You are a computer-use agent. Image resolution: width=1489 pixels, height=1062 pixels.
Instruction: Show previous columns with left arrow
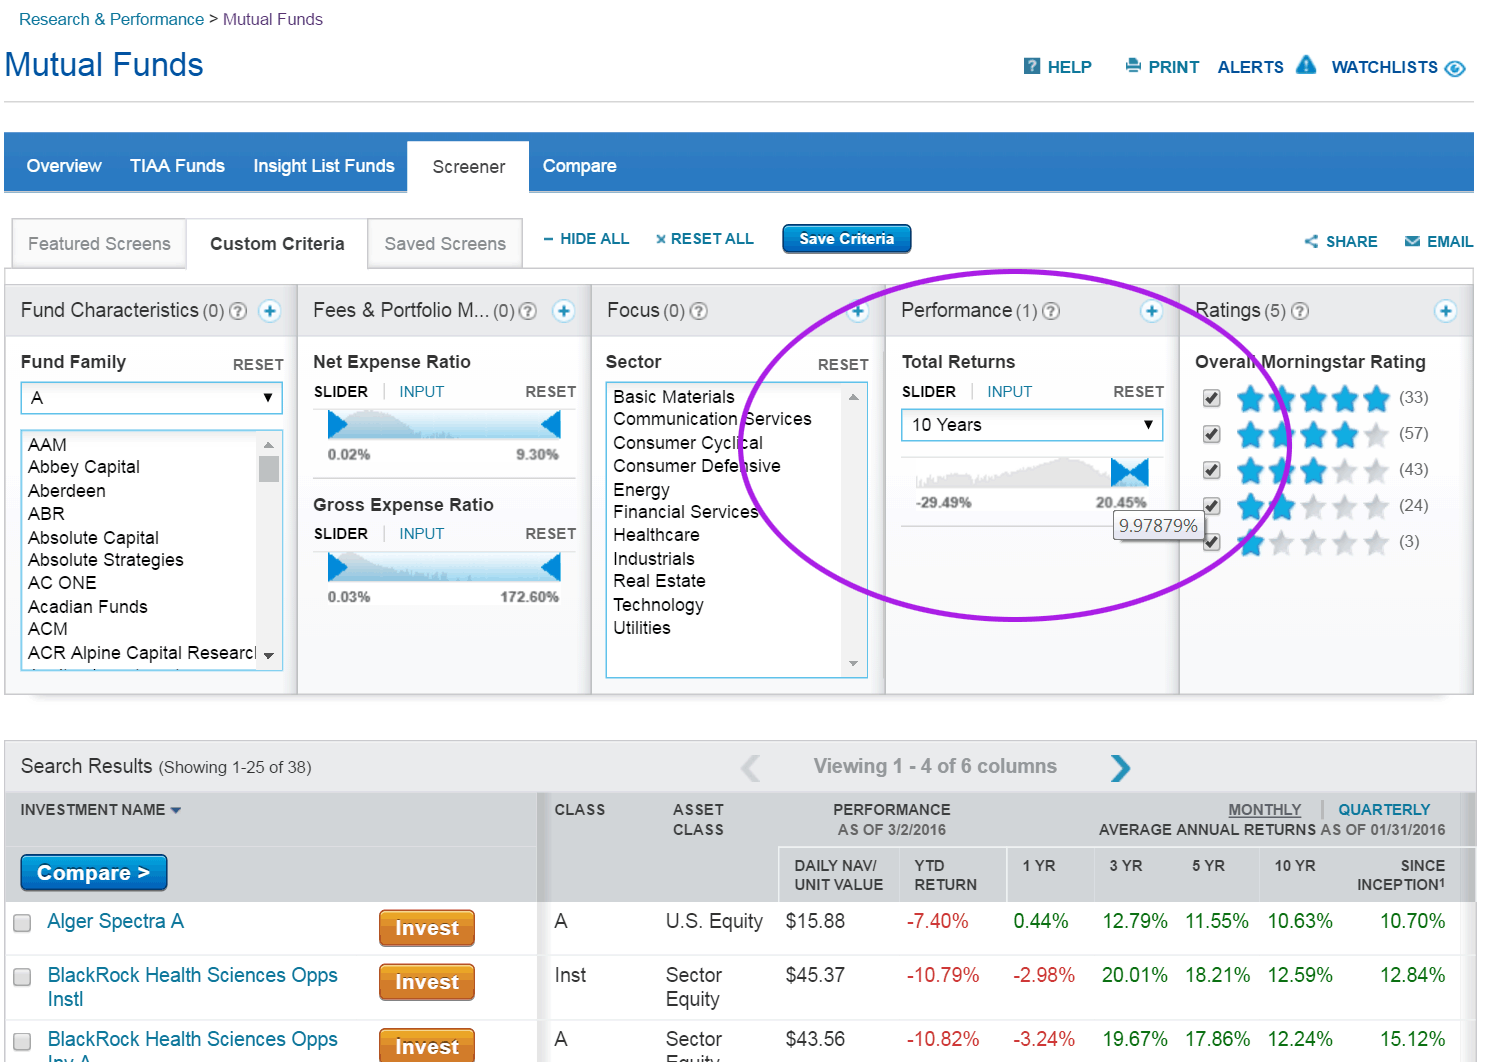click(750, 767)
